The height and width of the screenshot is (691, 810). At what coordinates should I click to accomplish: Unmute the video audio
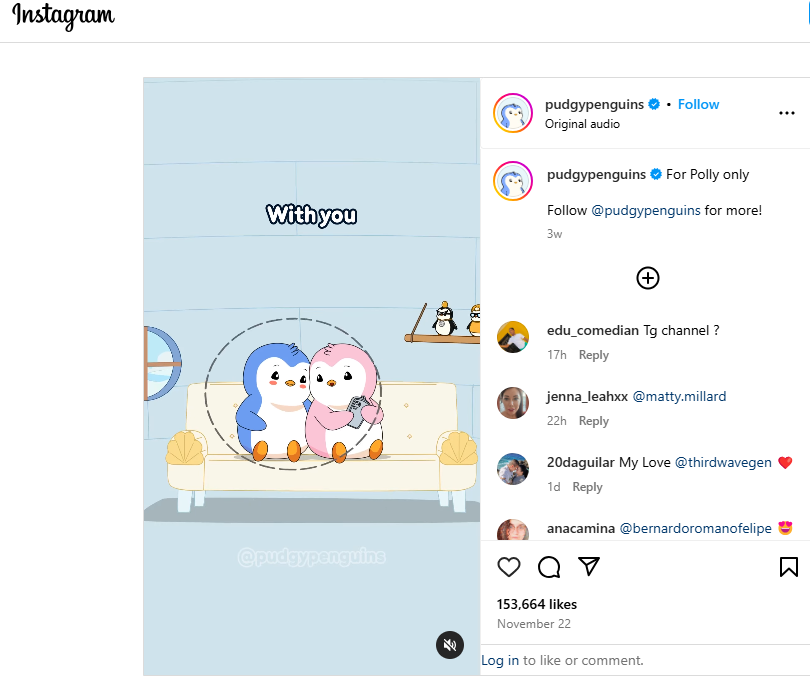pyautogui.click(x=450, y=645)
